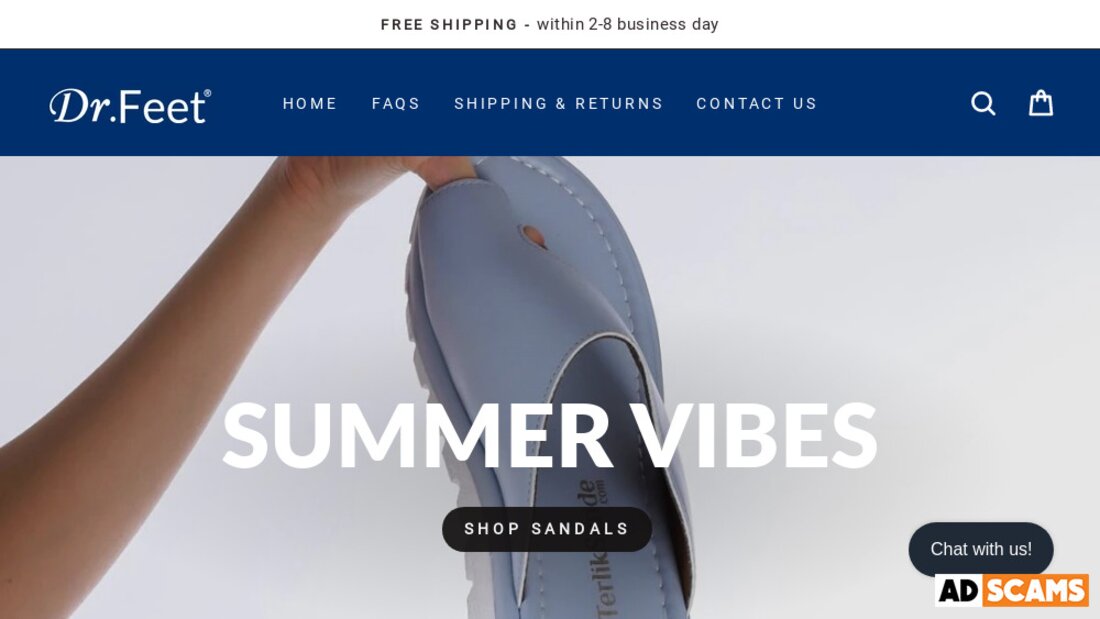This screenshot has width=1100, height=619.
Task: Click the AD SCAMS watermark badge
Action: (x=1012, y=590)
